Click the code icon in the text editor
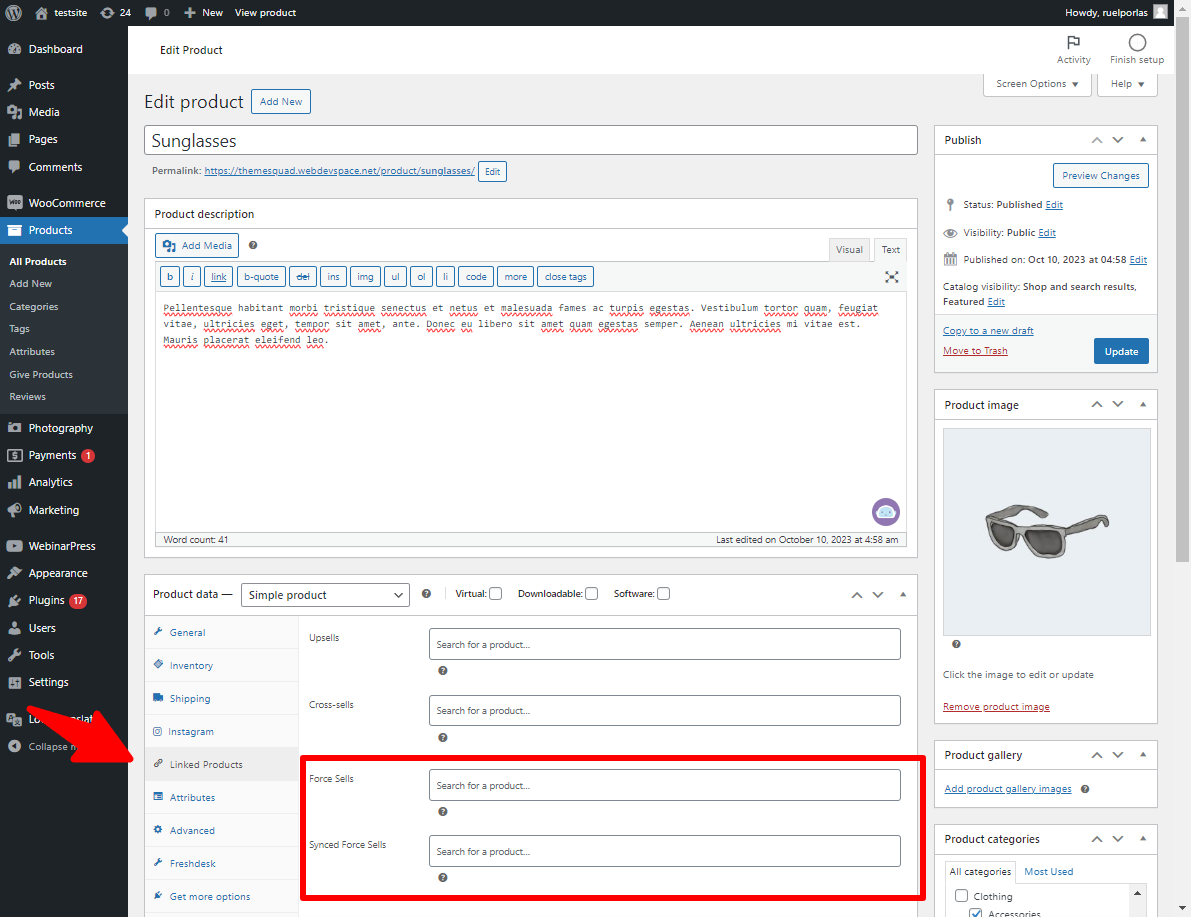 pos(475,276)
